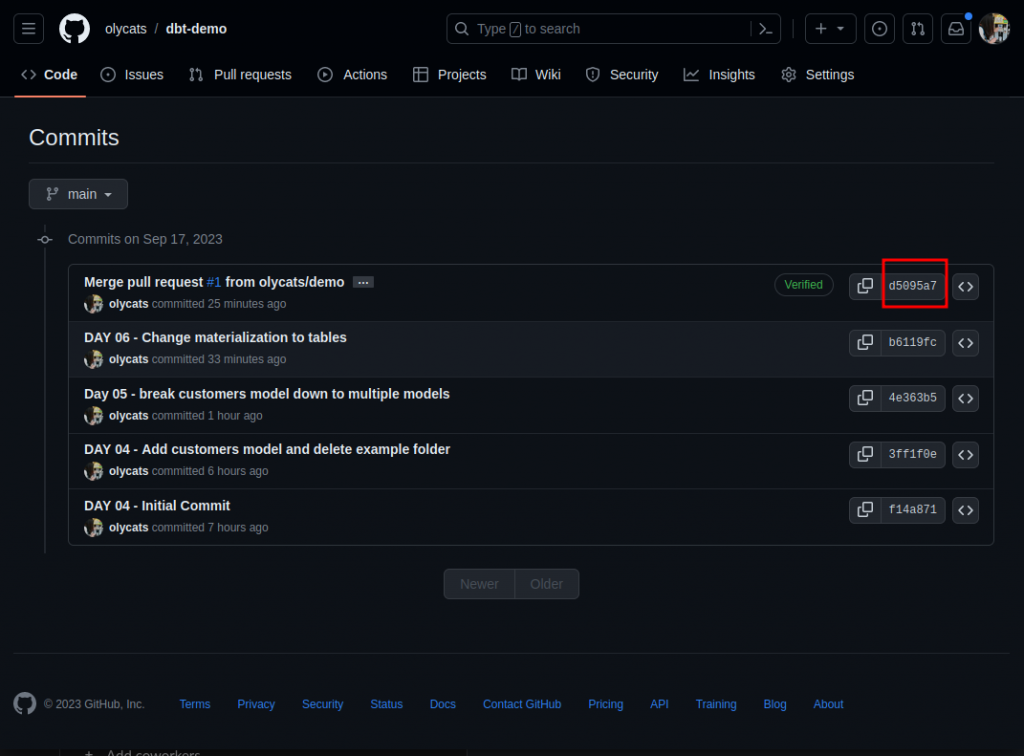
Task: Switch to the Projects tab
Action: [450, 74]
